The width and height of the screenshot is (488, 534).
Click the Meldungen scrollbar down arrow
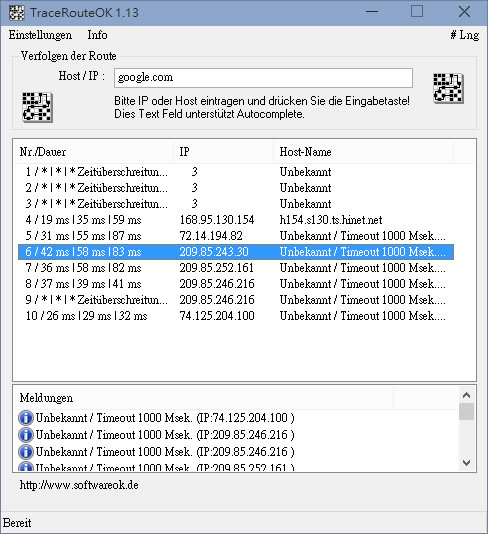point(467,462)
